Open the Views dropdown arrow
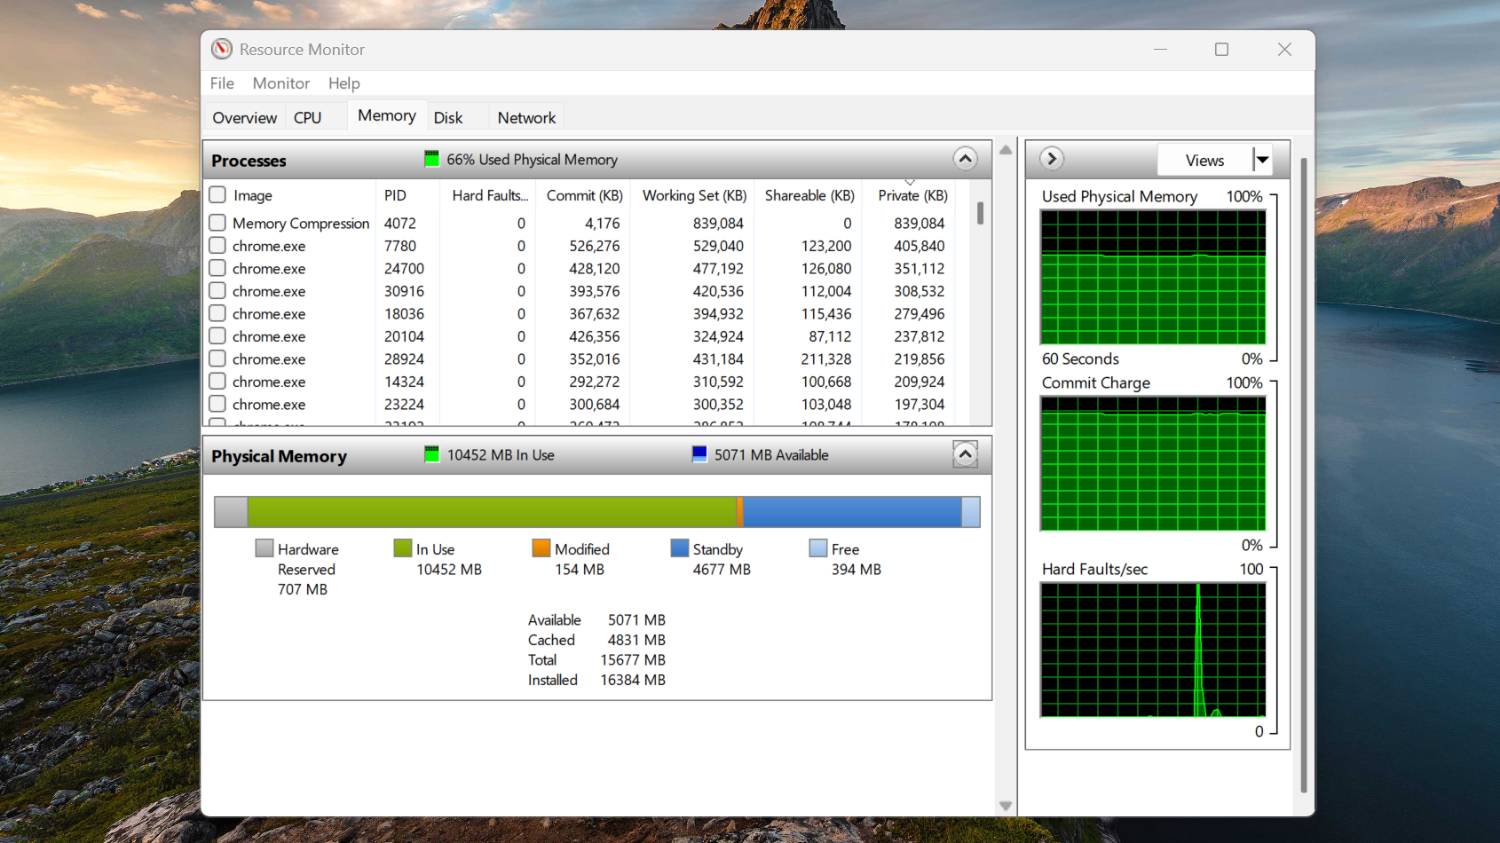The image size is (1500, 843). [1263, 160]
